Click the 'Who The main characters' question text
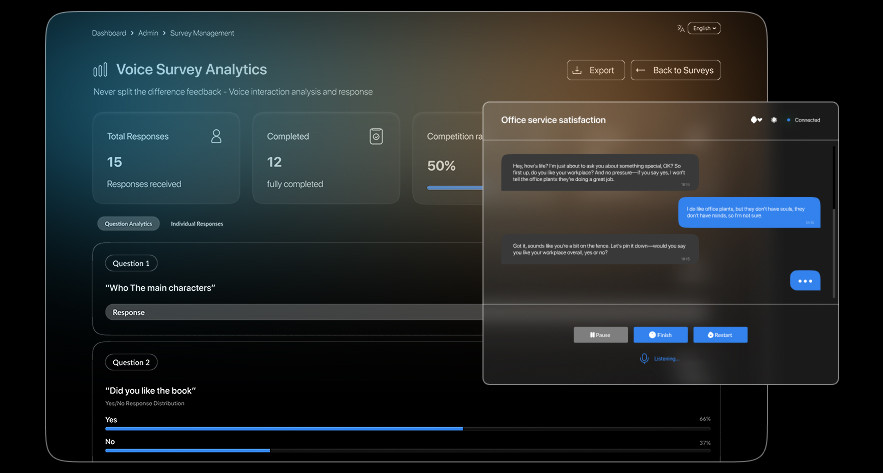The image size is (883, 473). (x=160, y=288)
